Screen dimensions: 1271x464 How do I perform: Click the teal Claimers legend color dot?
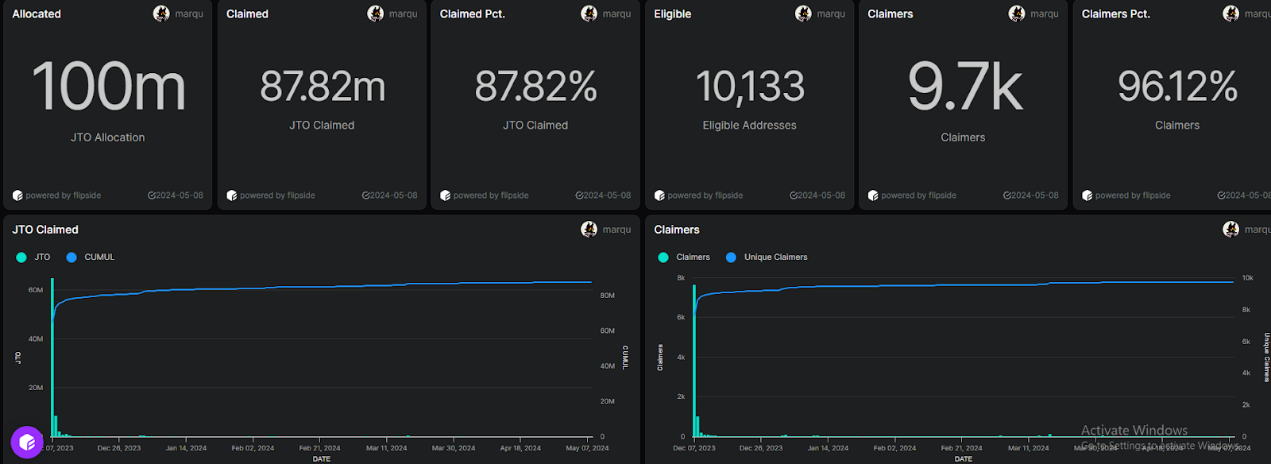pos(663,257)
